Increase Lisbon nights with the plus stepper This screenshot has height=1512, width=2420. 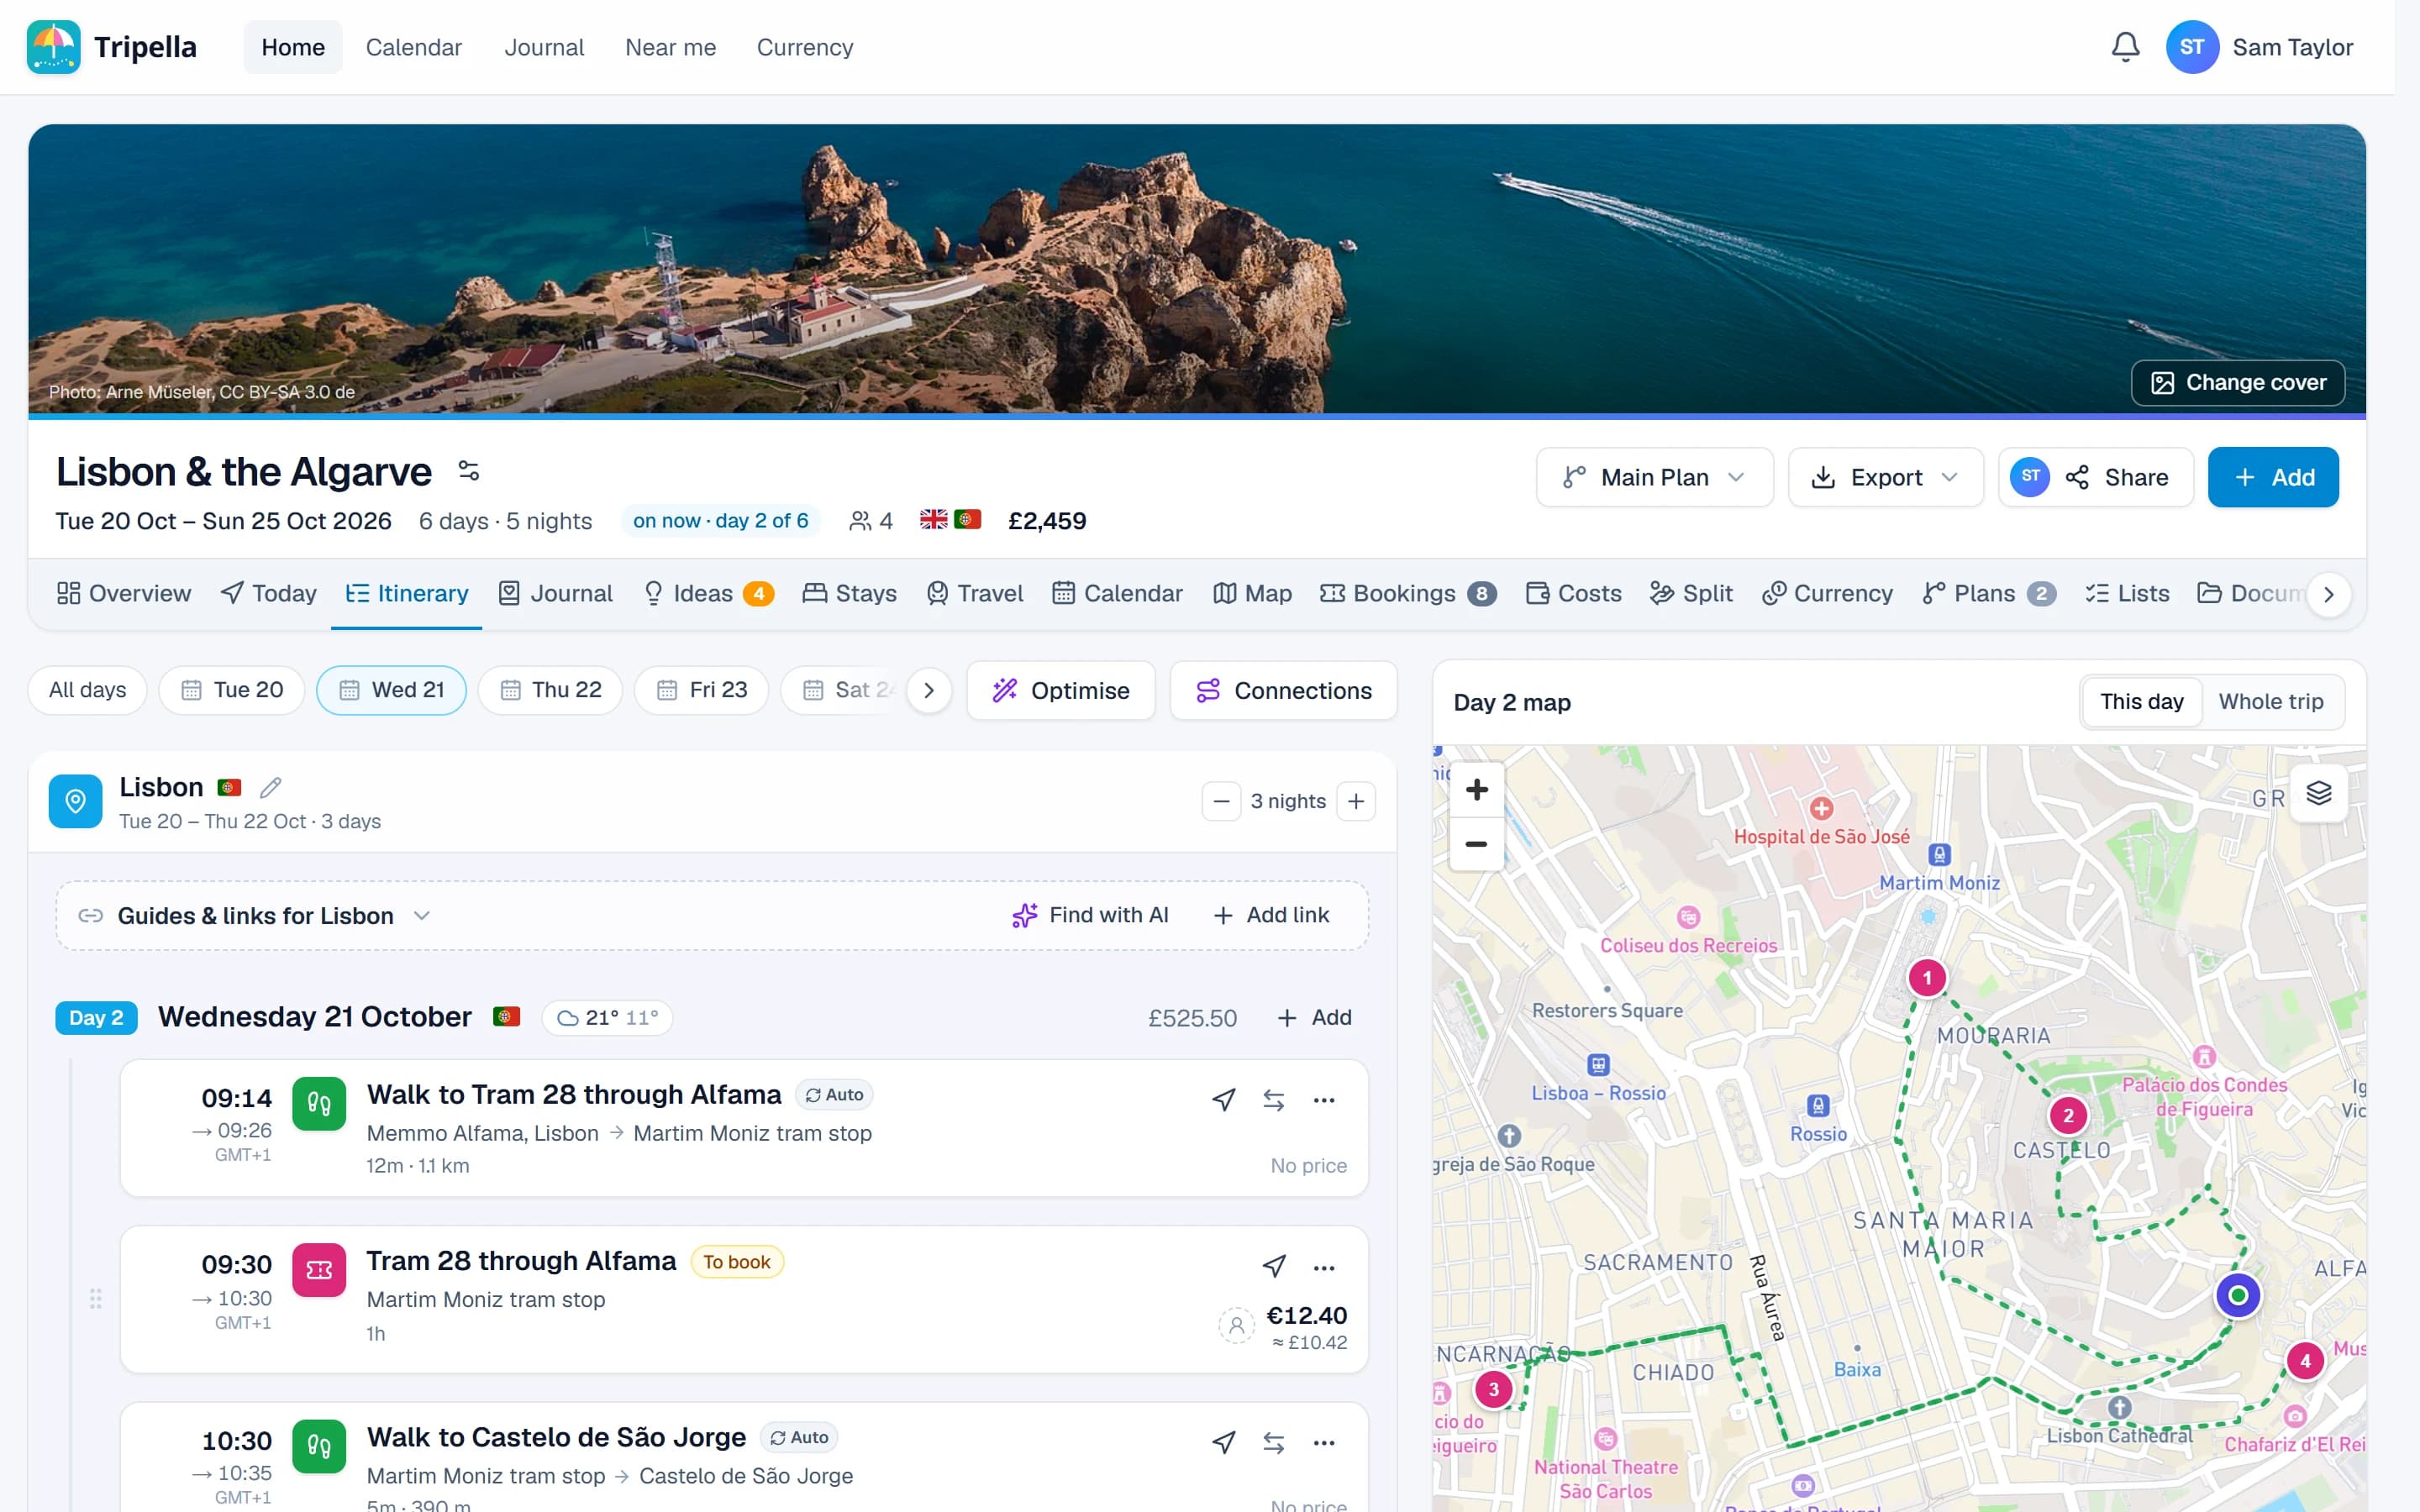[1356, 801]
